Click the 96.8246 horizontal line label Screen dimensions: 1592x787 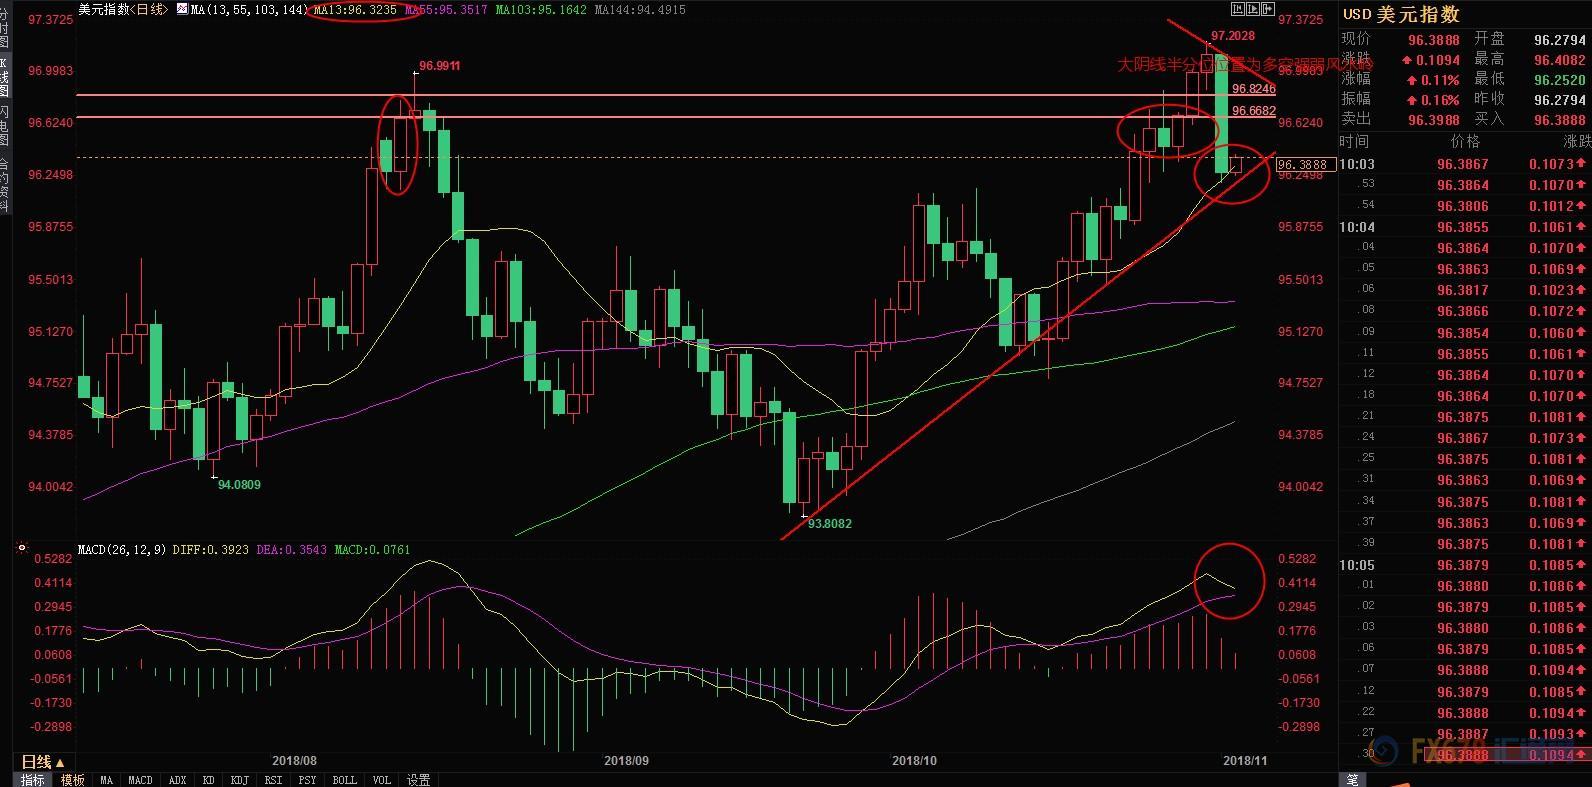1254,89
